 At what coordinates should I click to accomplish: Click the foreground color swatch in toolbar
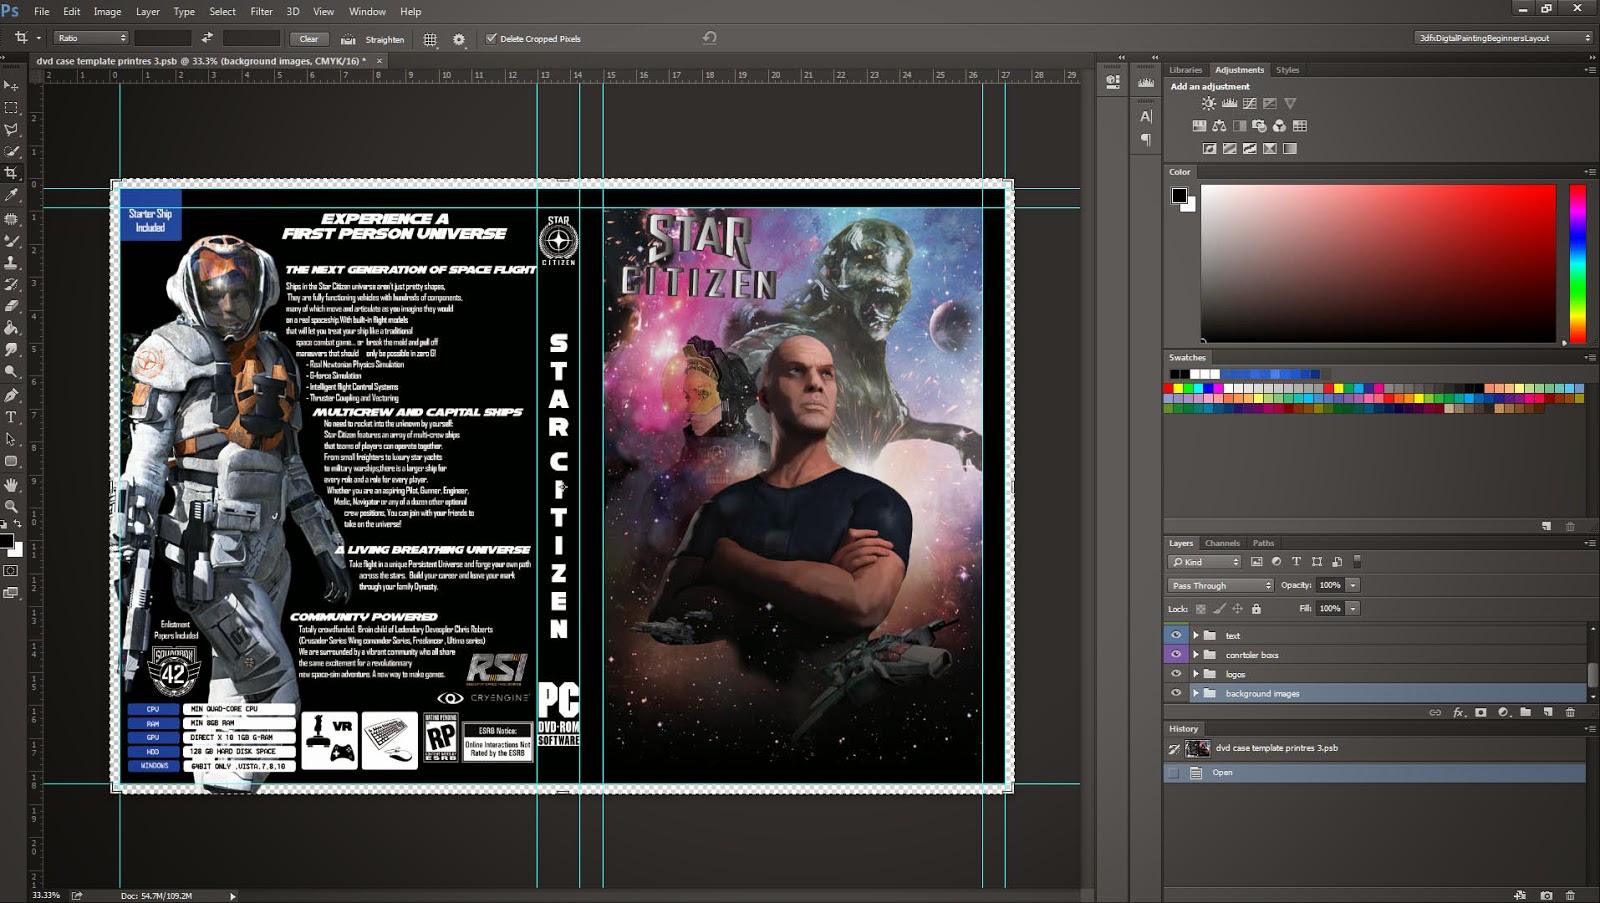click(6, 541)
